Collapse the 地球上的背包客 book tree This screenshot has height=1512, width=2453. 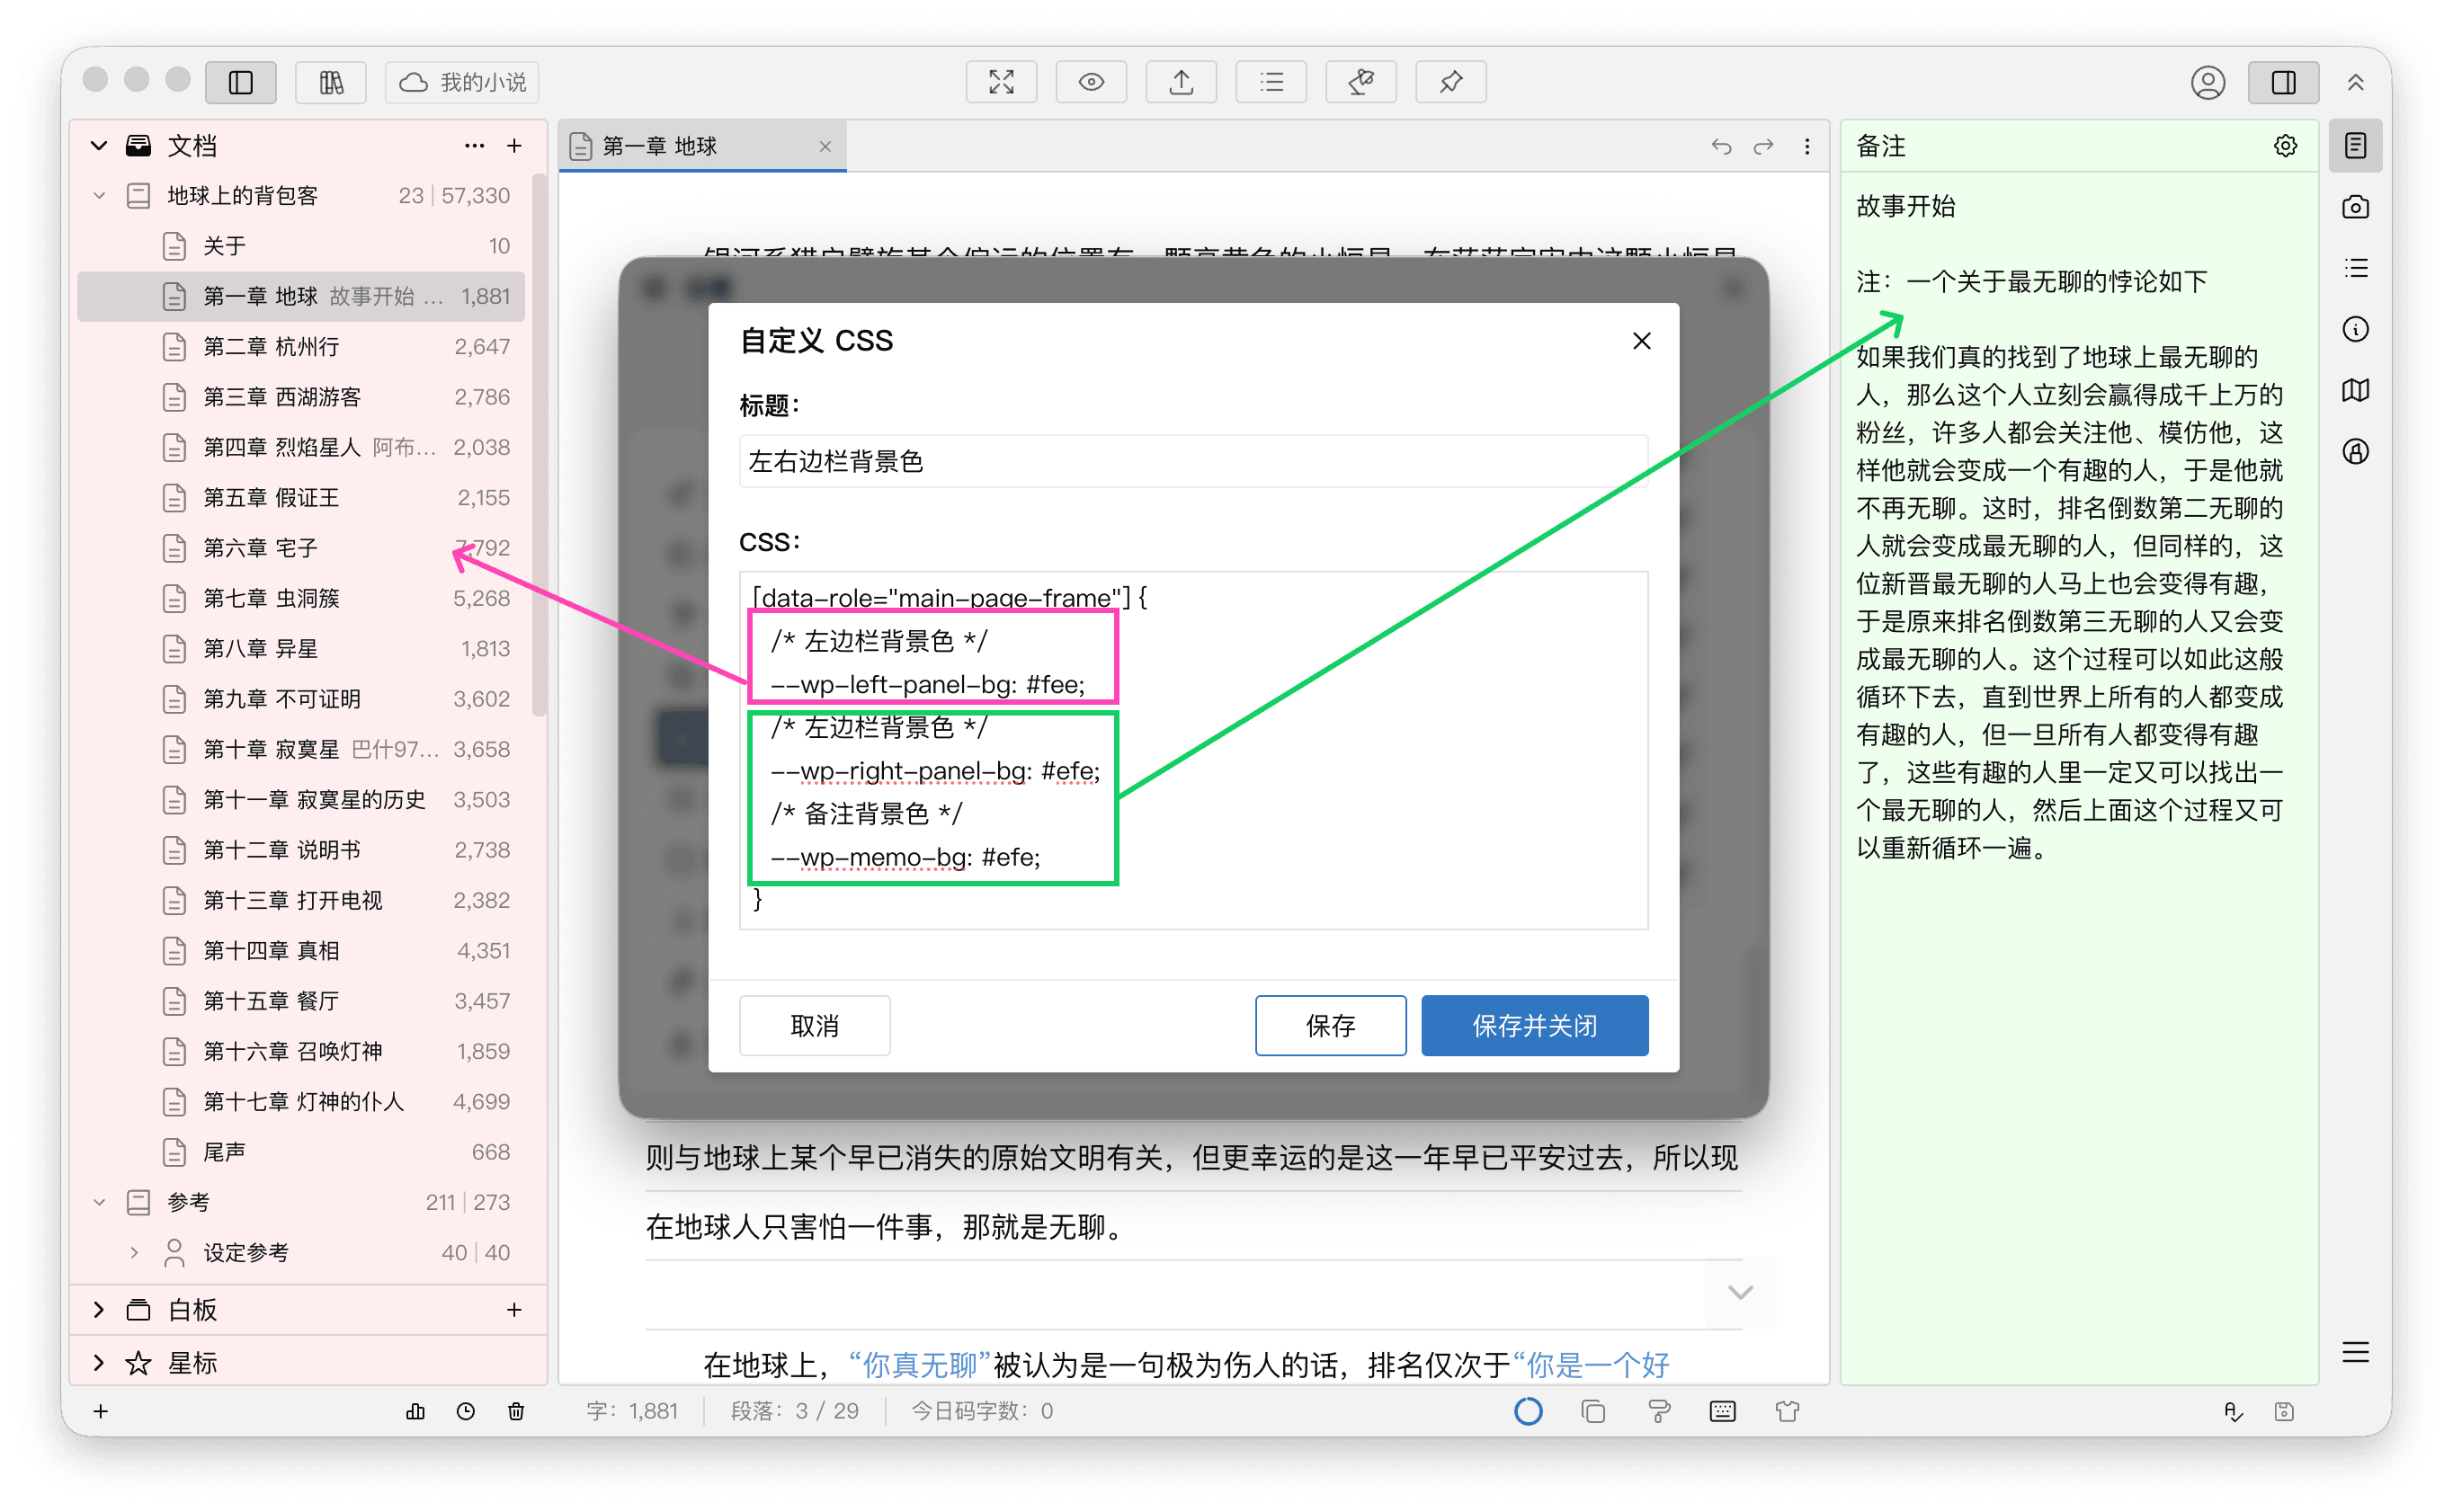tap(99, 196)
